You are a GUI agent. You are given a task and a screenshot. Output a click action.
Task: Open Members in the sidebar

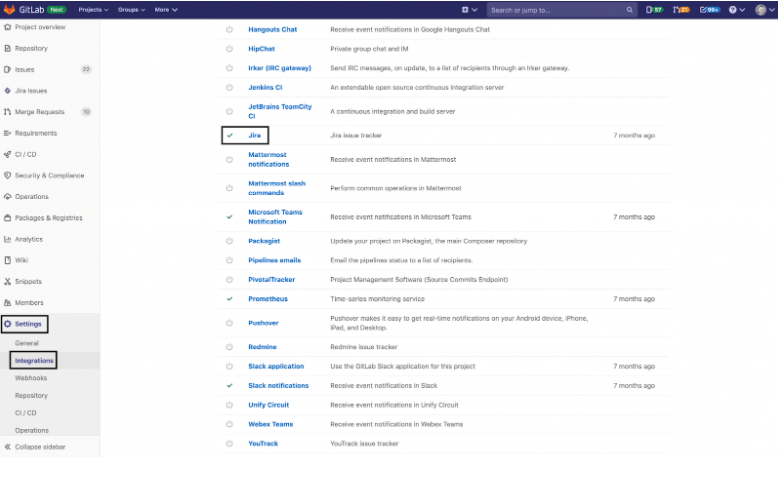pyautogui.click(x=23, y=303)
